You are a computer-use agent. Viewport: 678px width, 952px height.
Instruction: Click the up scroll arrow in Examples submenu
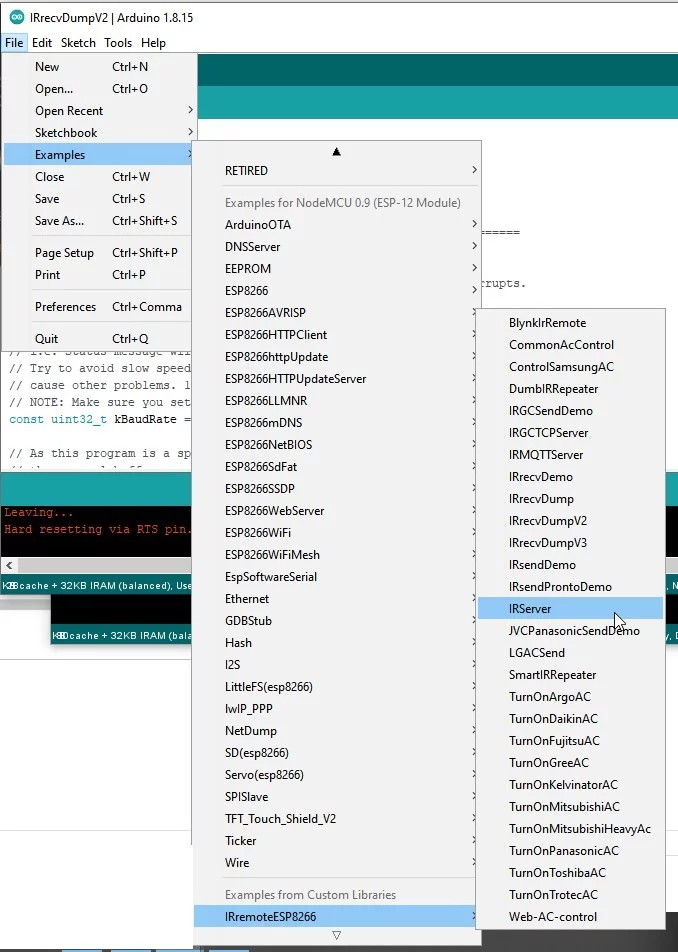(x=336, y=152)
